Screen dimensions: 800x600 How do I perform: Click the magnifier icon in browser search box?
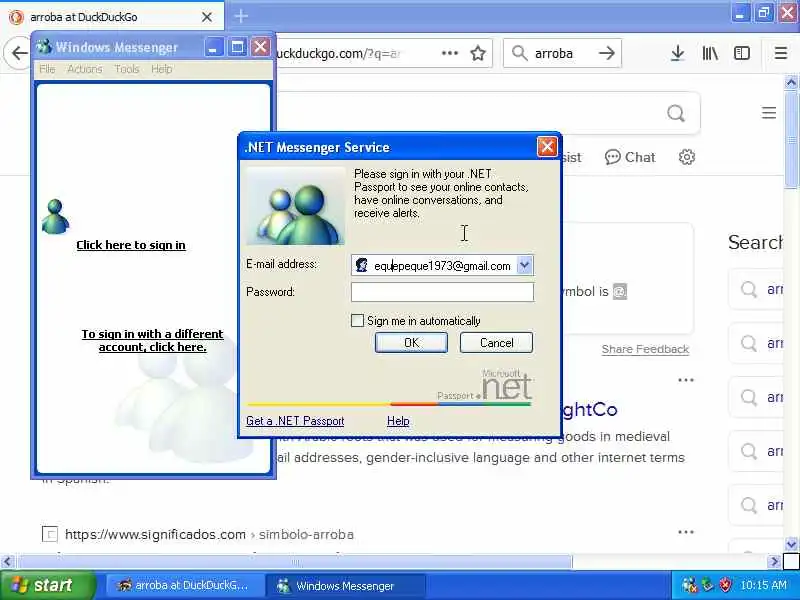tap(519, 53)
